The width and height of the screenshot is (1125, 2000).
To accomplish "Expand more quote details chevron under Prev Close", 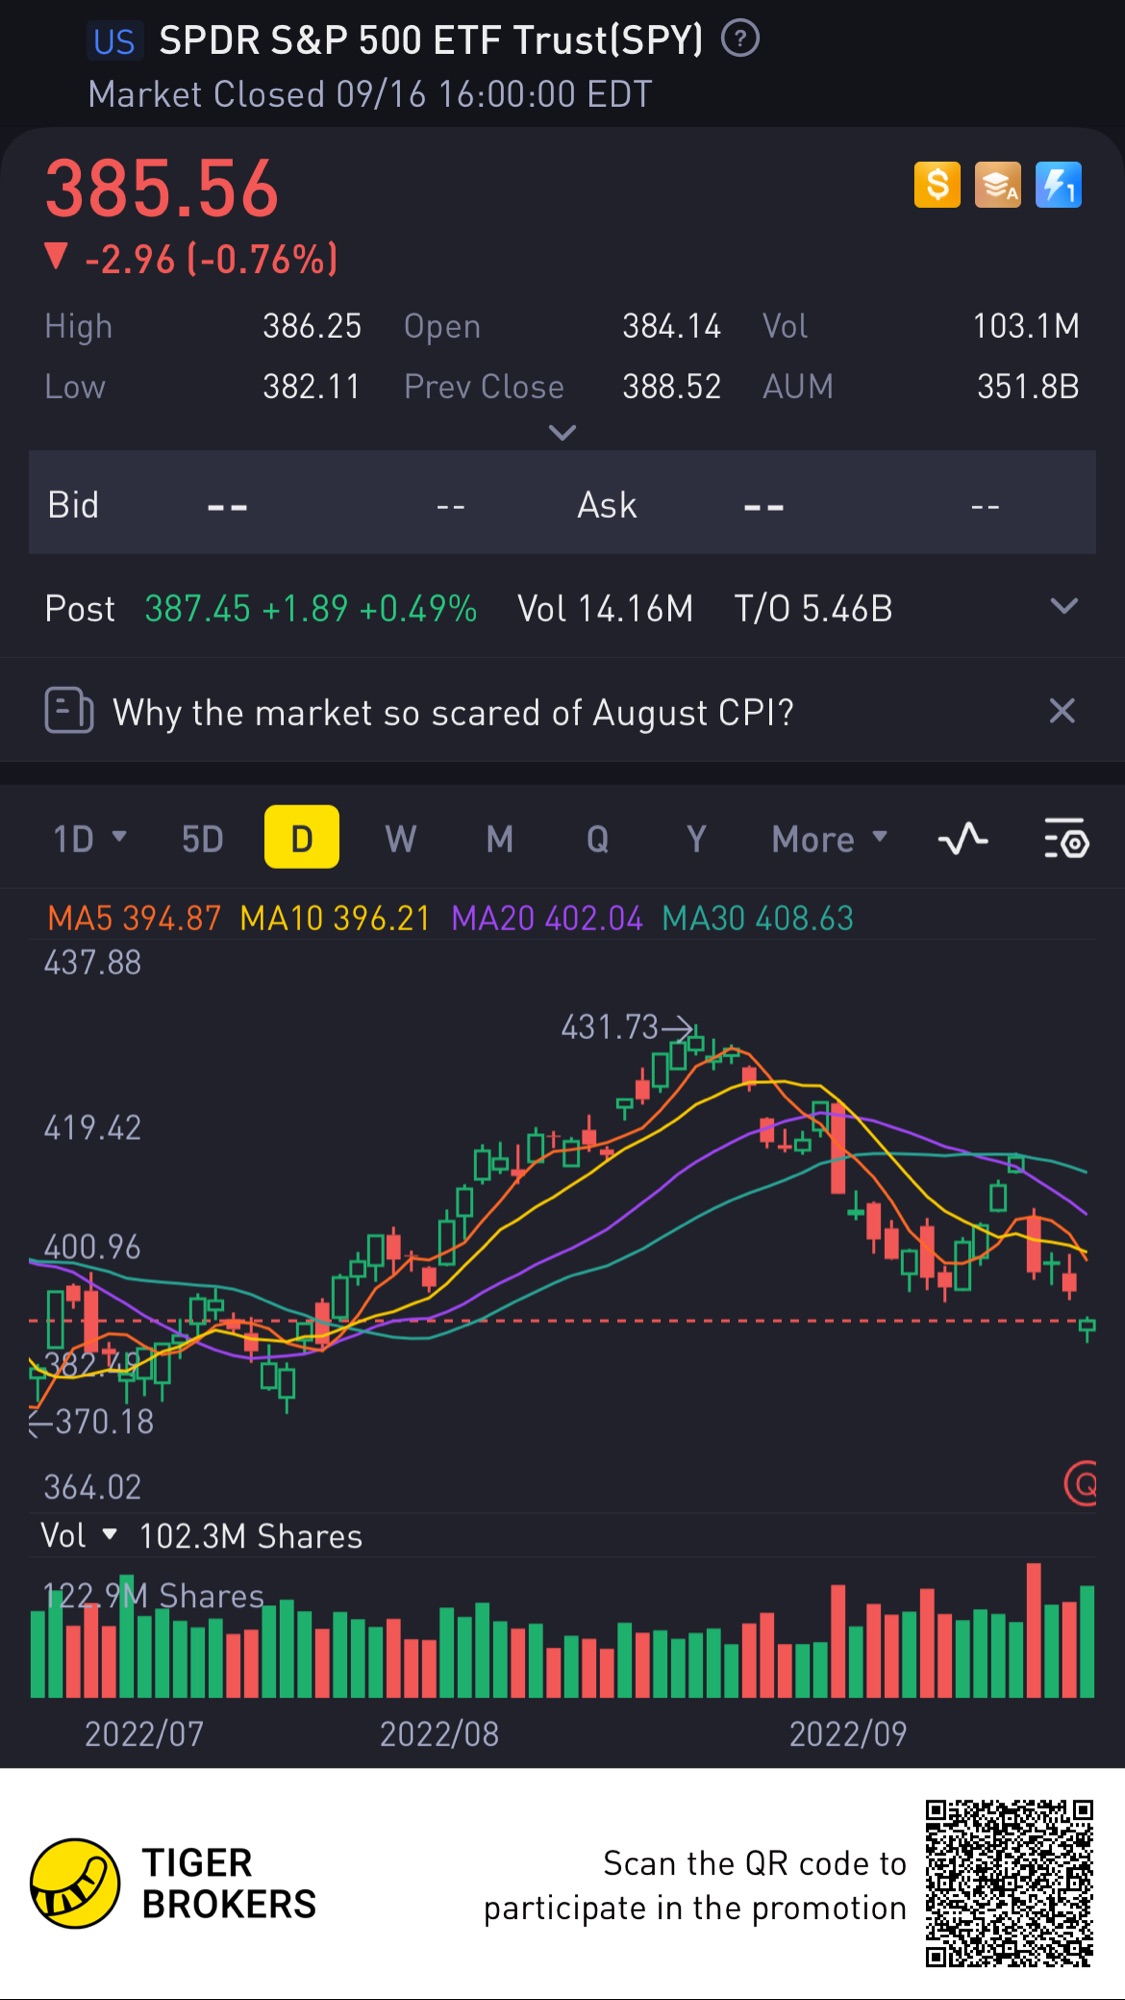I will coord(563,433).
